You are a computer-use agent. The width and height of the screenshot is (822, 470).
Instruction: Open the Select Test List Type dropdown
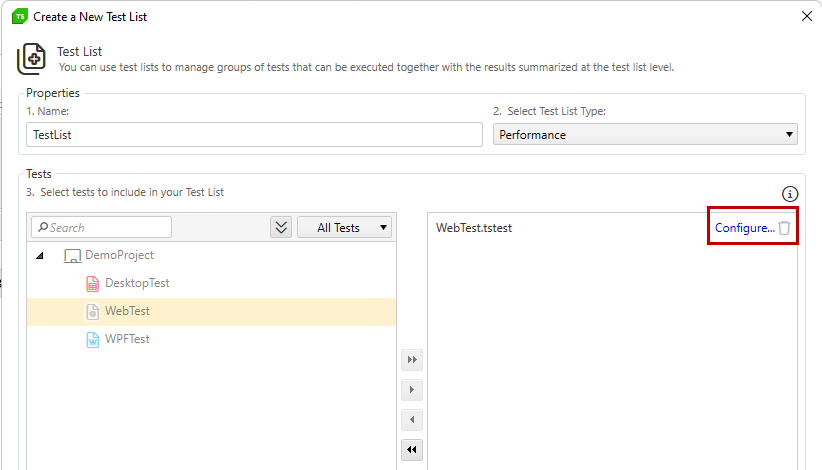click(x=645, y=135)
